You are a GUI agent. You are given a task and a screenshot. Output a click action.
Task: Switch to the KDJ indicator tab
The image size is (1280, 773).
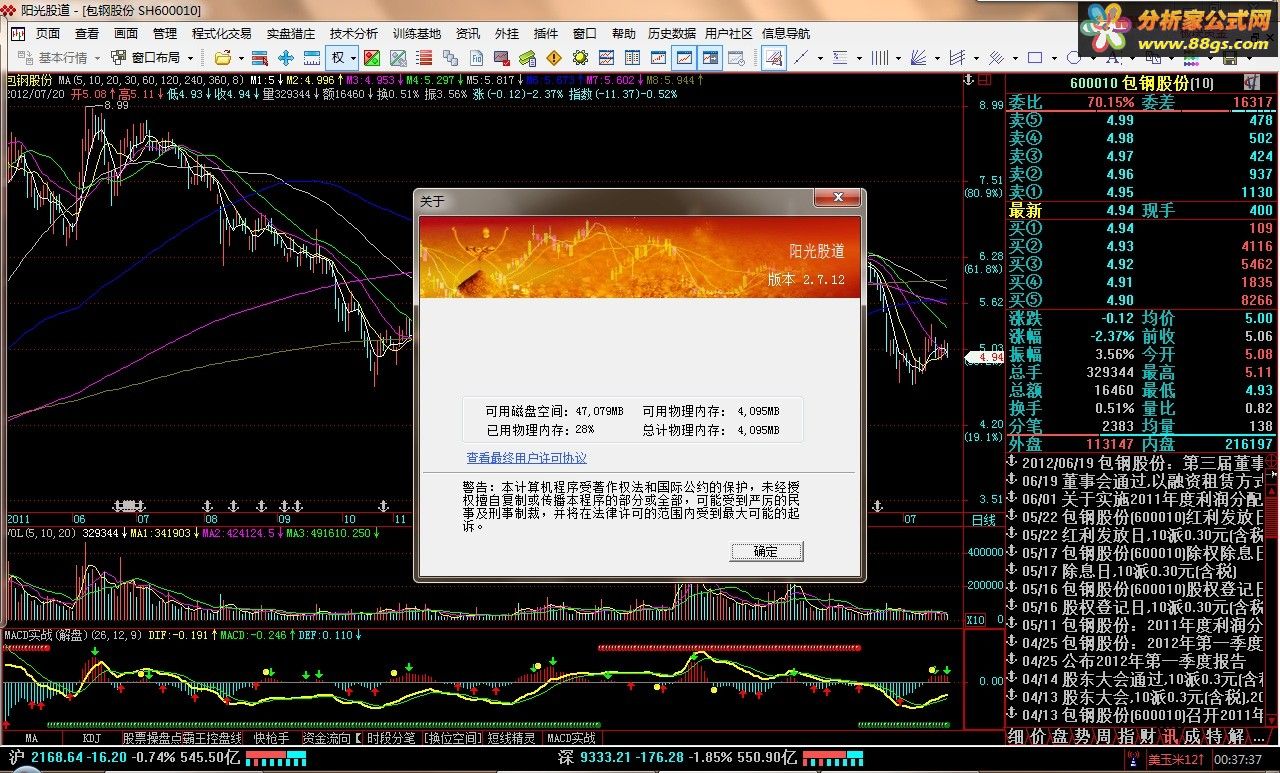[92, 738]
